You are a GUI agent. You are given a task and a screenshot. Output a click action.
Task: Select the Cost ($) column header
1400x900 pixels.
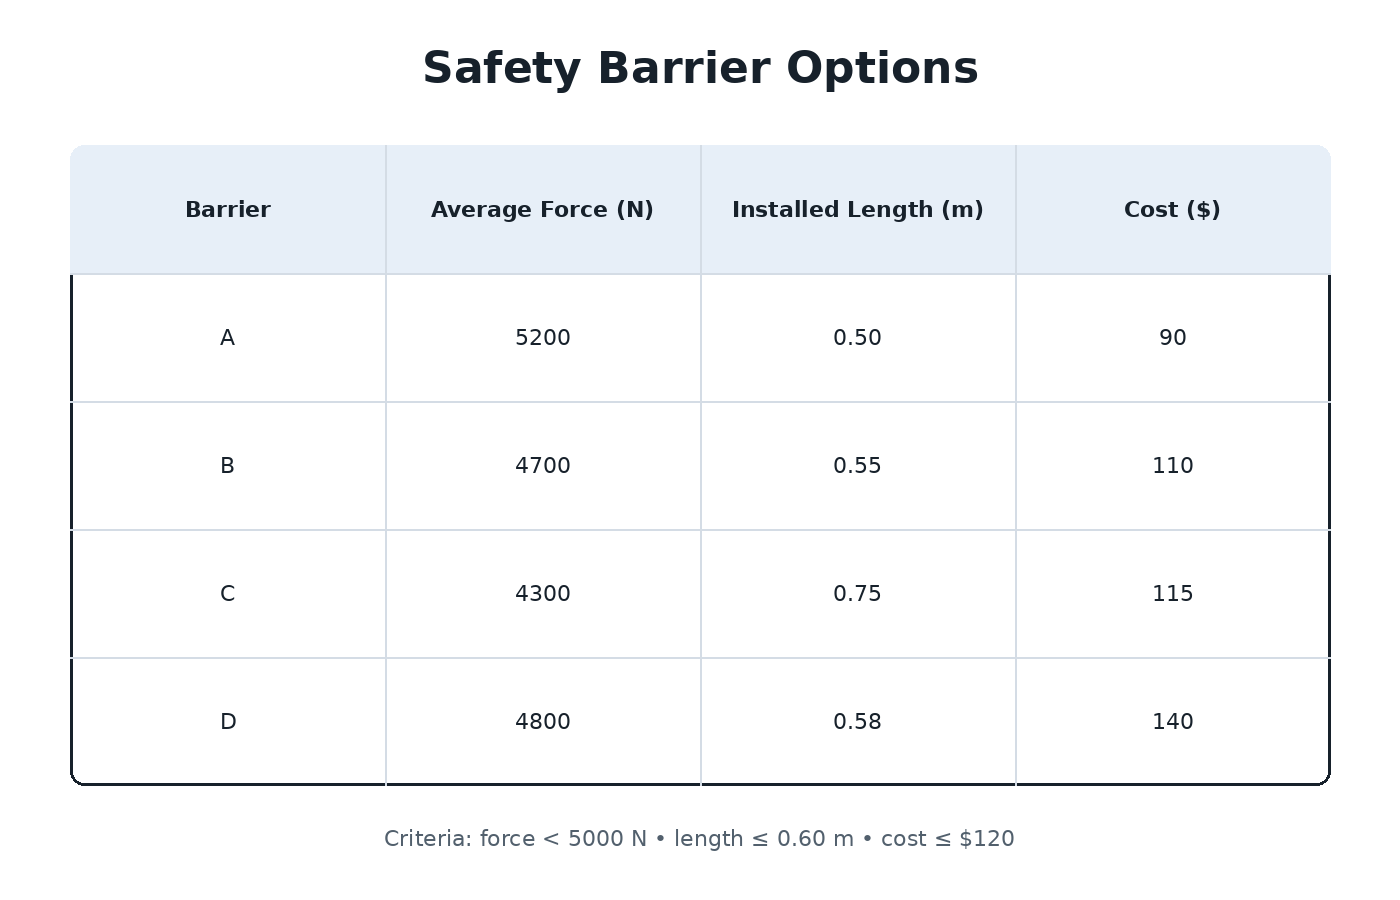point(1173,210)
